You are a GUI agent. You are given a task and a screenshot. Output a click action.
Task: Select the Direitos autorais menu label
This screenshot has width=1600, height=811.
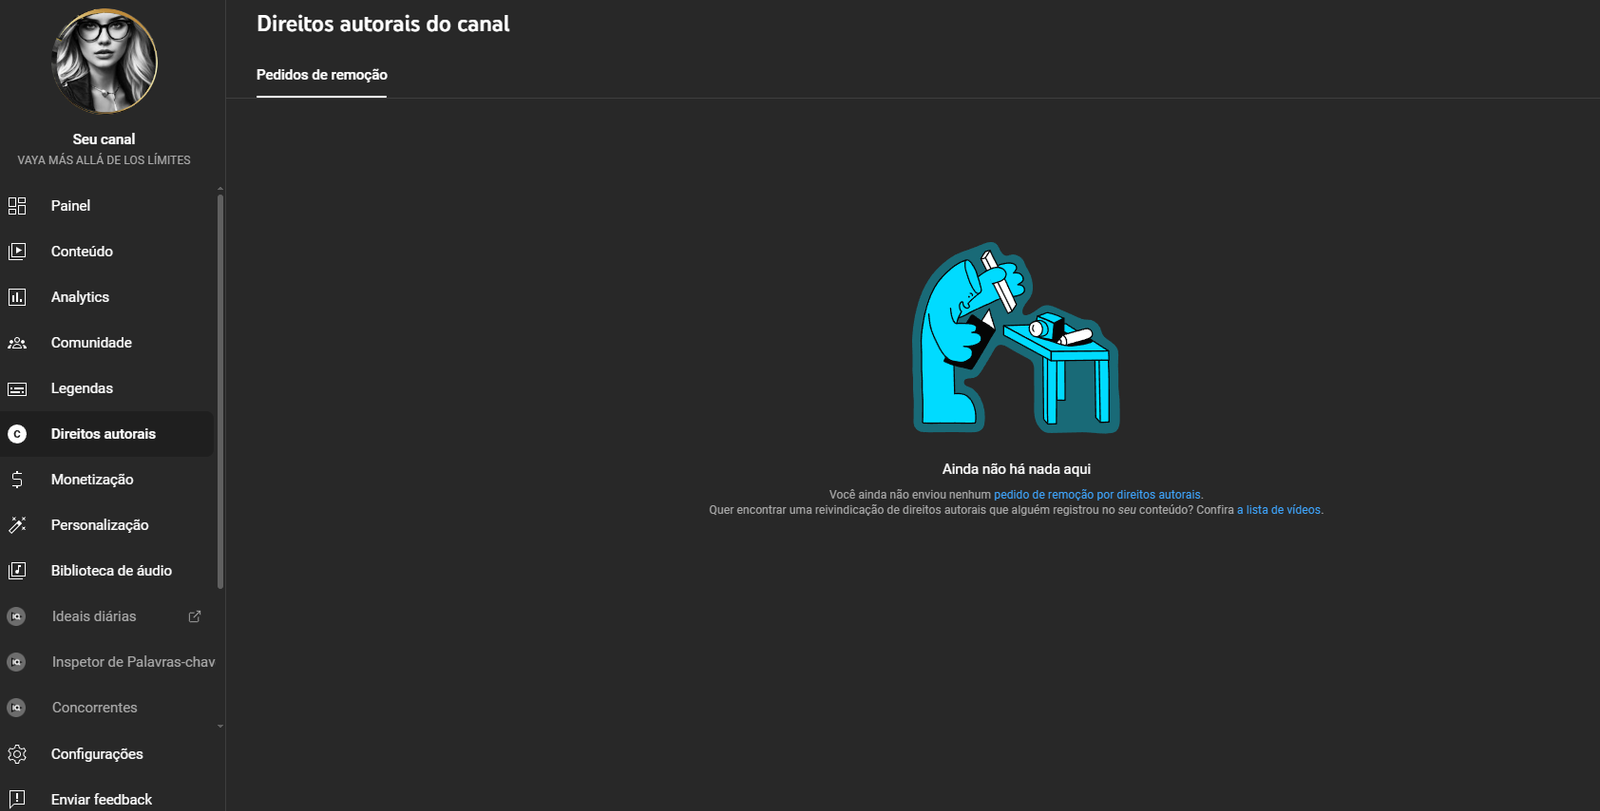point(103,434)
